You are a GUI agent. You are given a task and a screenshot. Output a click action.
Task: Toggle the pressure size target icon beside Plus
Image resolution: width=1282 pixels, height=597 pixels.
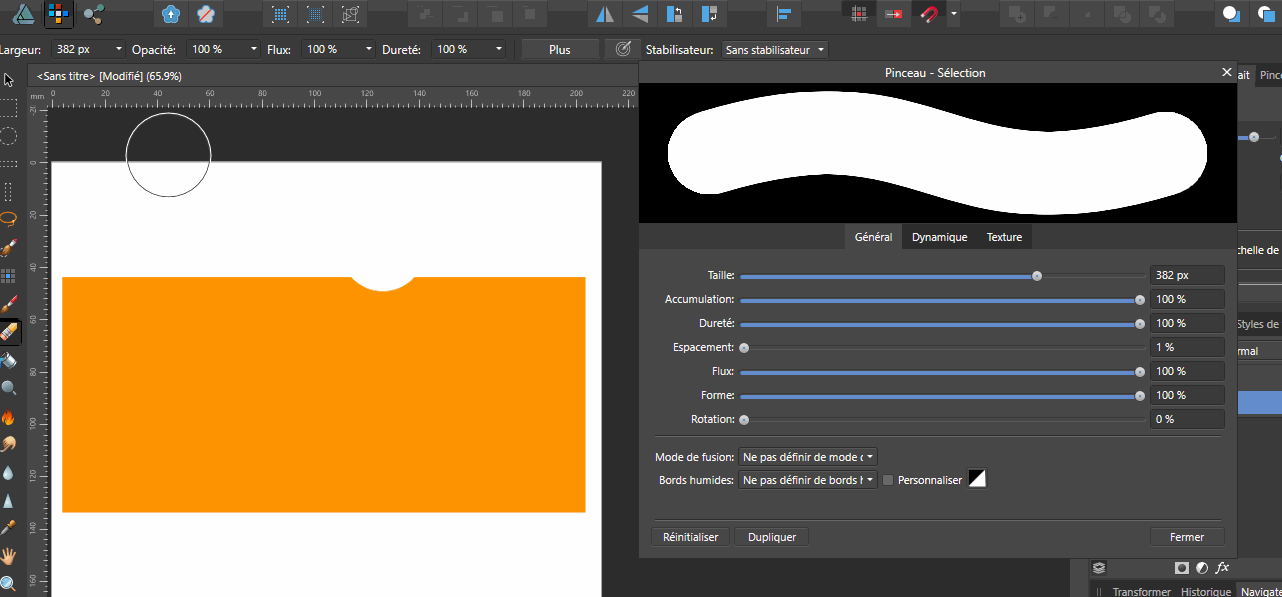[623, 49]
